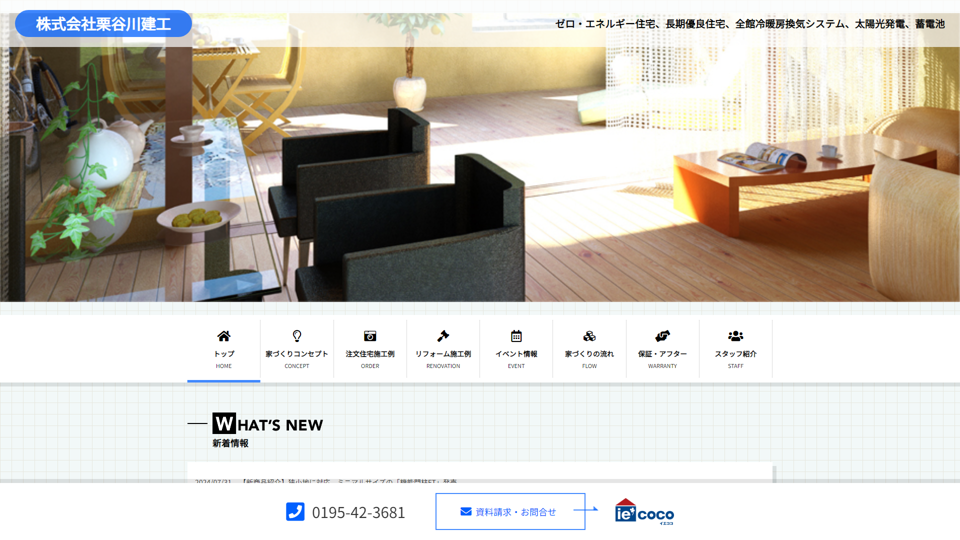Viewport: 960px width, 540px height.
Task: Open the calendar icon for イベント情報
Action: pos(516,336)
